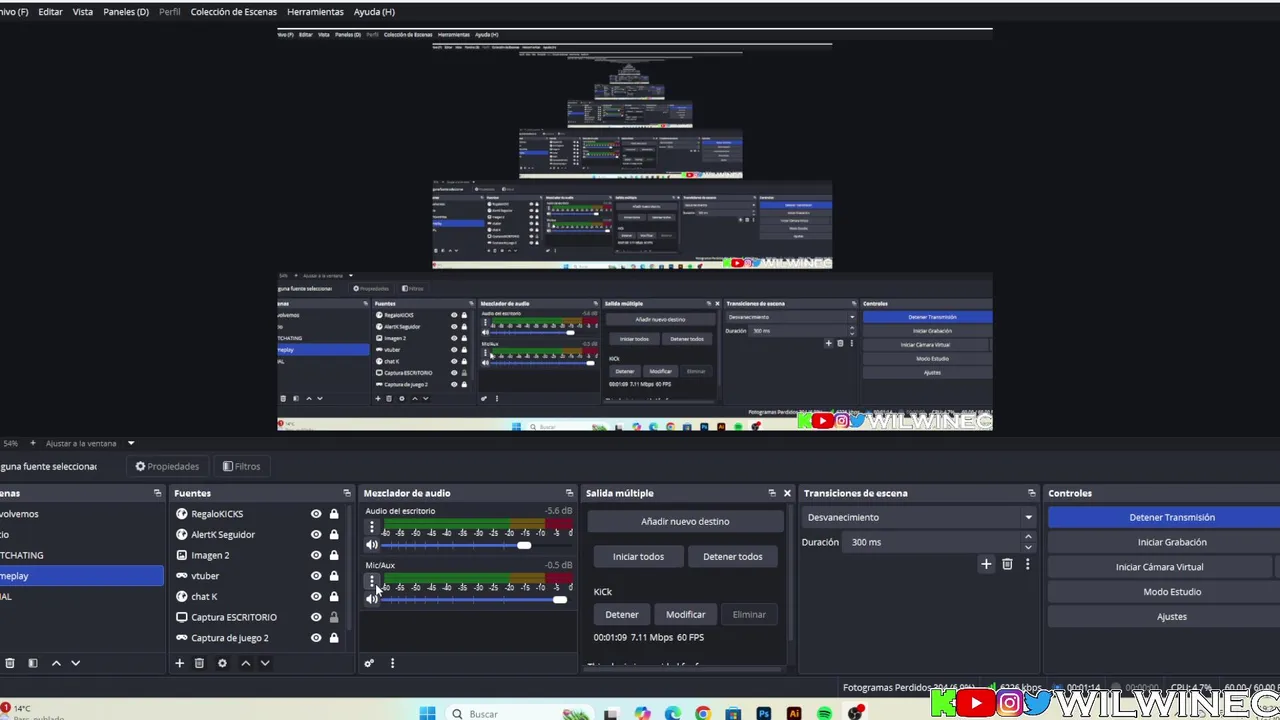1280x720 pixels.
Task: Switch to Modo Estudio
Action: coord(1164,592)
